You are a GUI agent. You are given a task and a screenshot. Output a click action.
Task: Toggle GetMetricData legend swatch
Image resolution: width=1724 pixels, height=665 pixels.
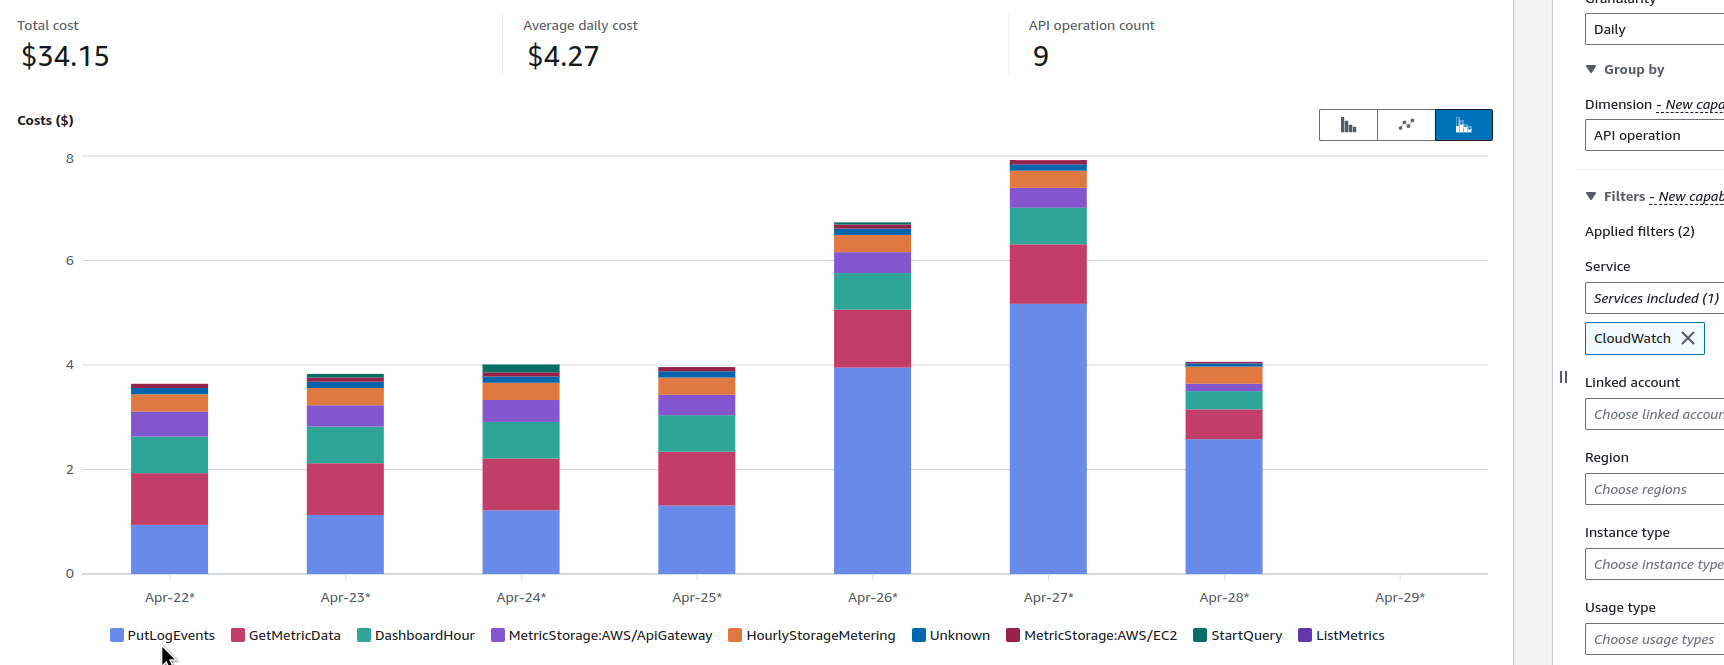click(238, 635)
